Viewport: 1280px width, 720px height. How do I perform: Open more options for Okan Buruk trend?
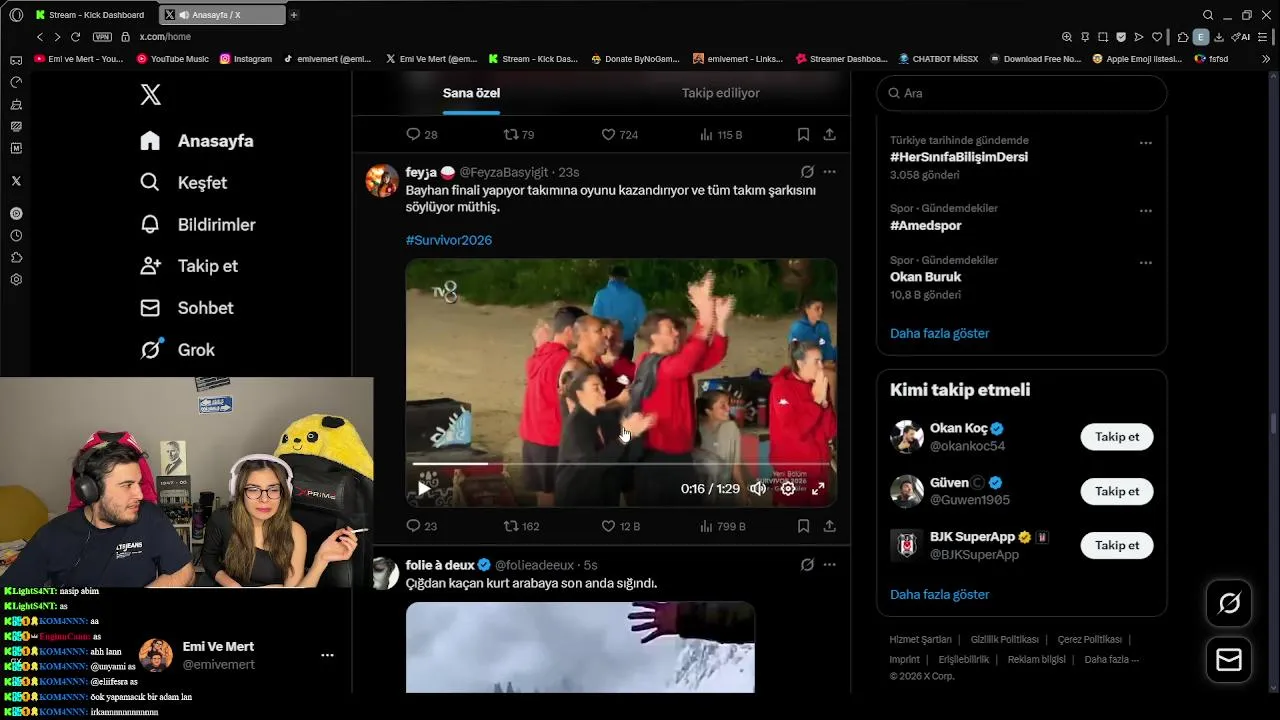click(x=1146, y=263)
